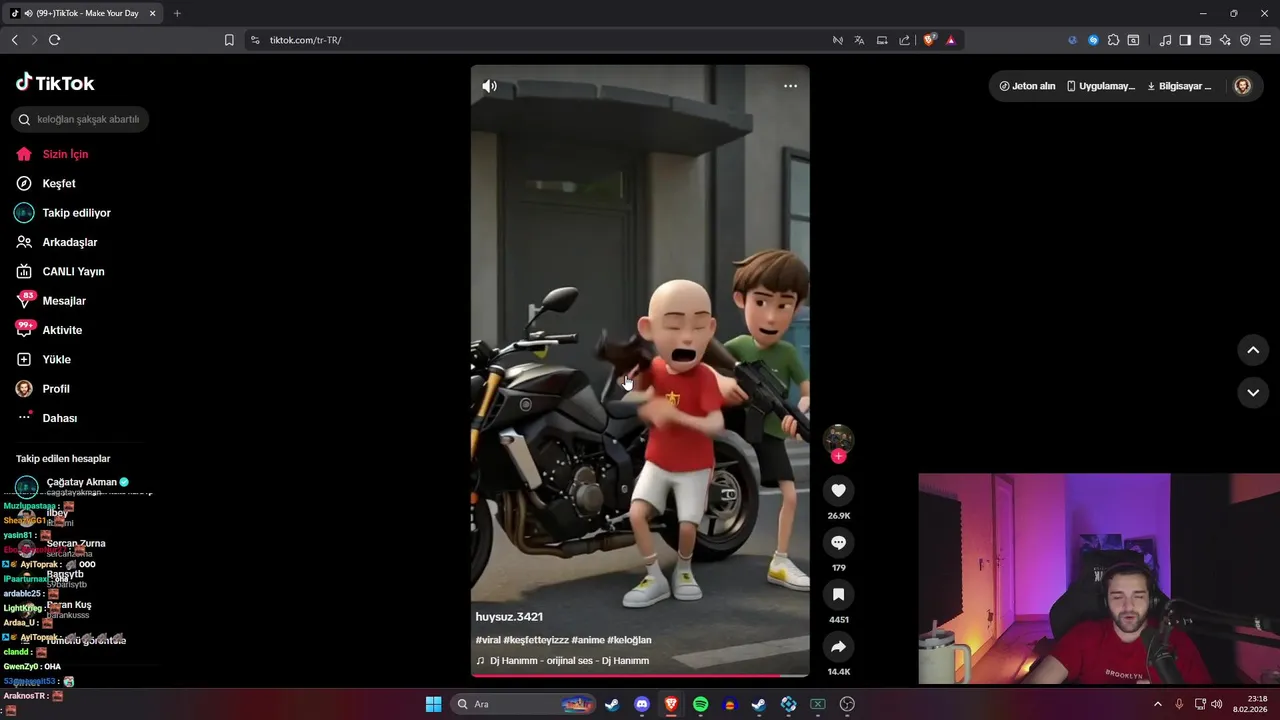Open the #anime hashtag

[588, 640]
